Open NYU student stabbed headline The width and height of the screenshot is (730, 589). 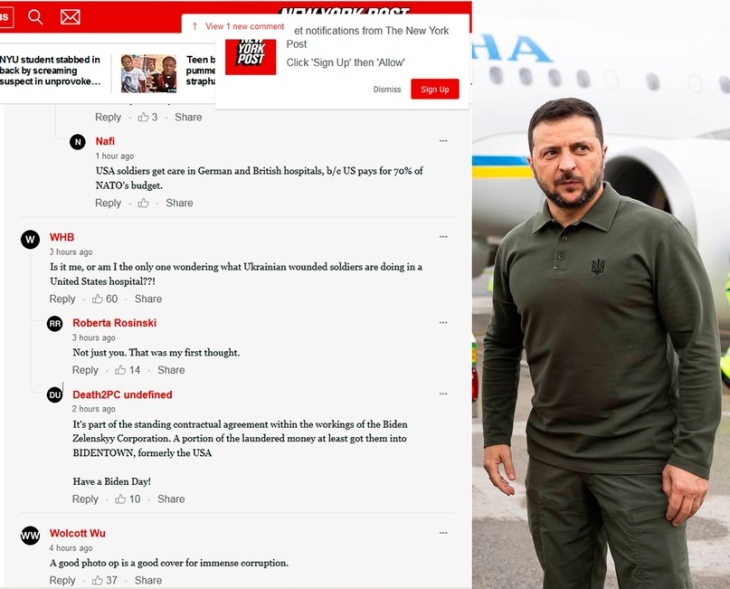point(50,70)
